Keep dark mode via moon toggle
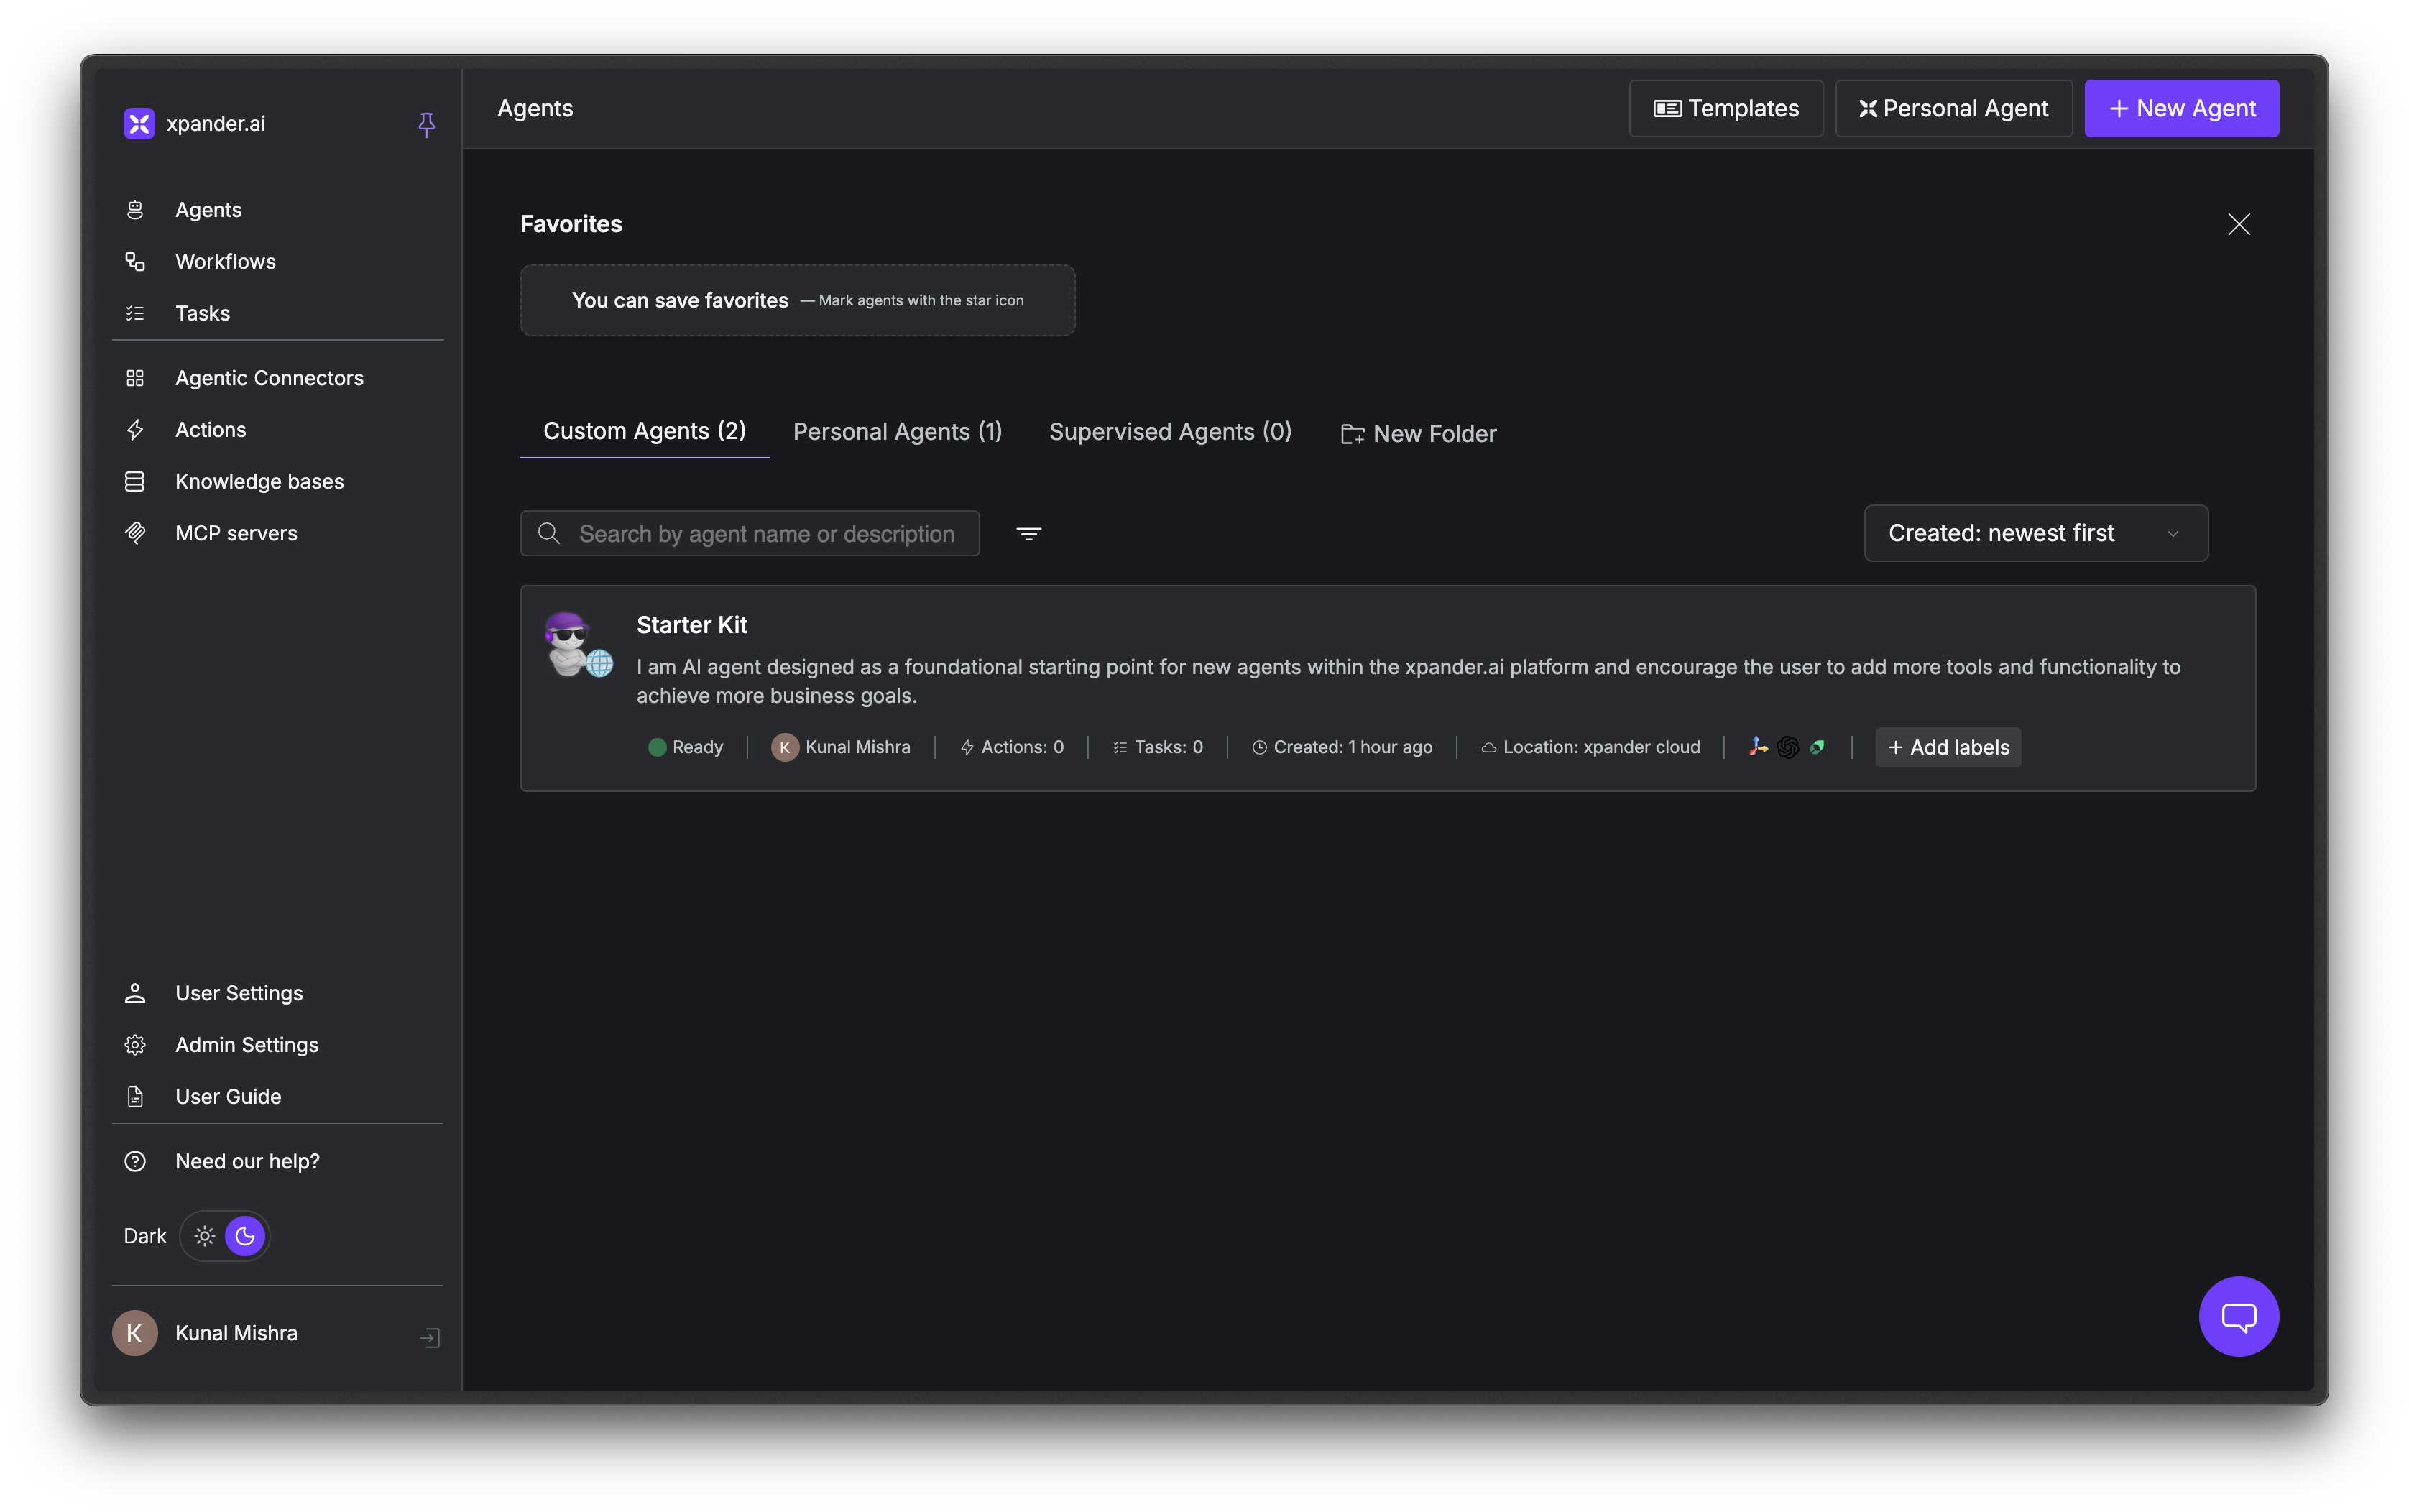Screen dimensions: 2409x1512 pyautogui.click(x=245, y=1236)
